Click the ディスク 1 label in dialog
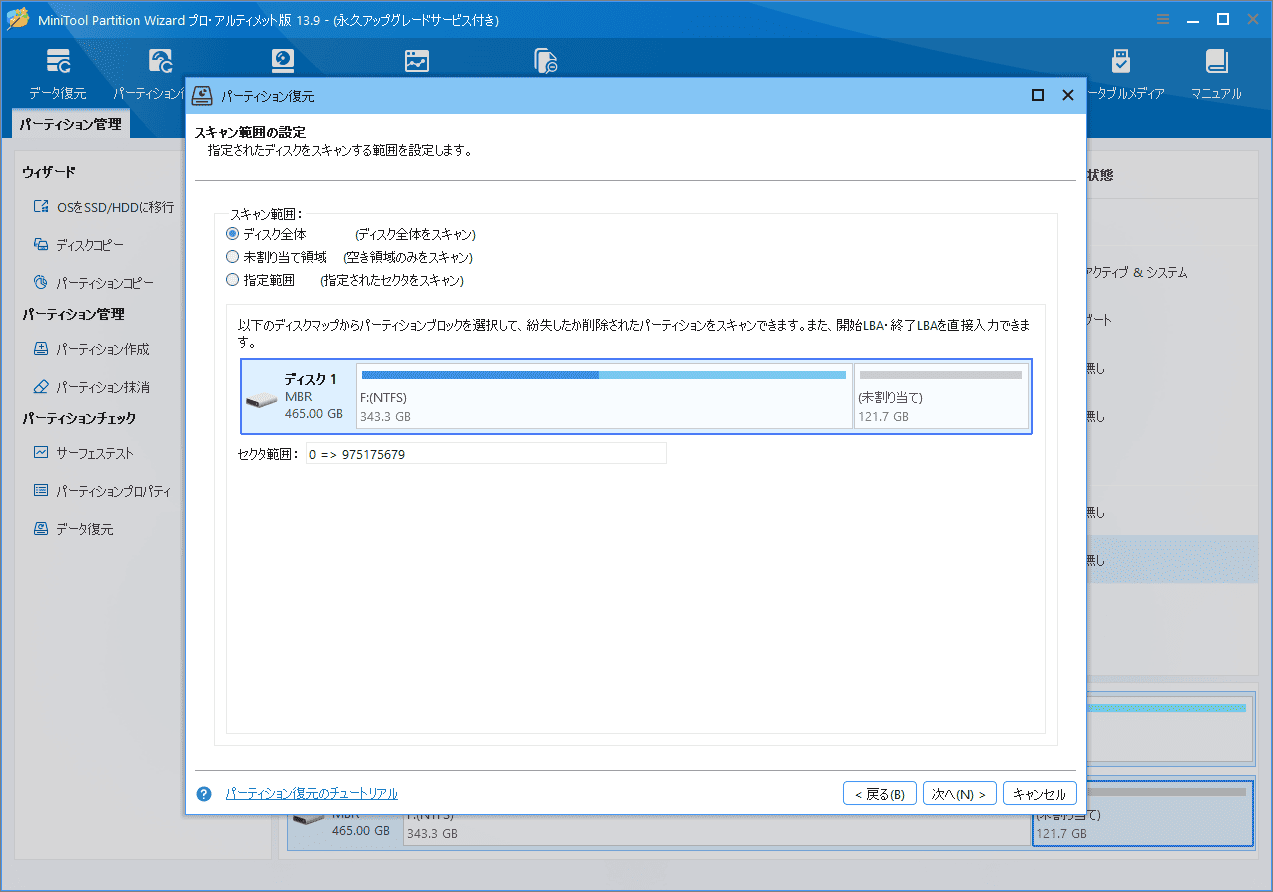The width and height of the screenshot is (1273, 892). point(311,380)
